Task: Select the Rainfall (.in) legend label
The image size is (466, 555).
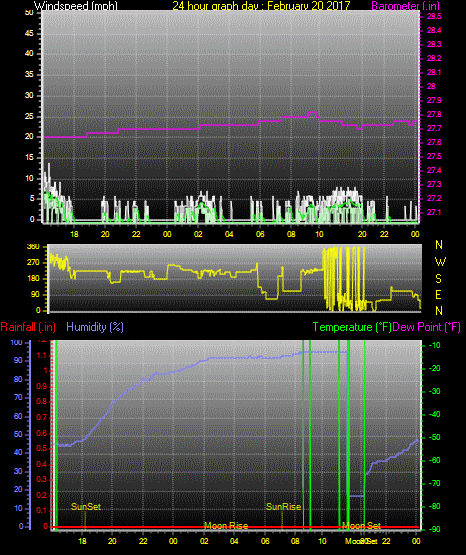Action: point(28,327)
